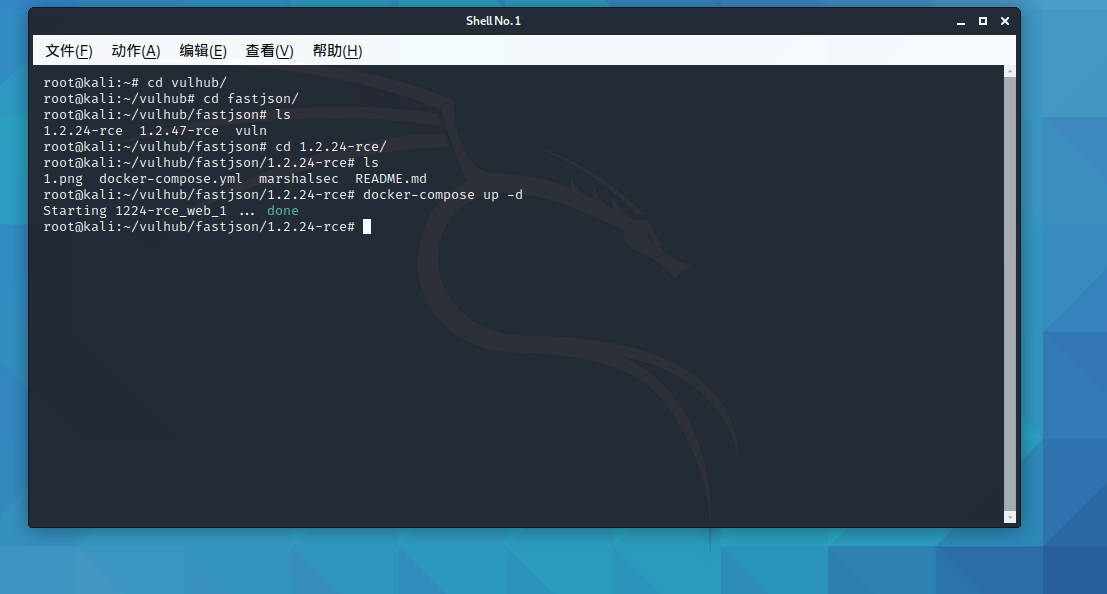Click the 'cd 1.2.24-rce/' command text
The height and width of the screenshot is (594, 1107).
(330, 147)
